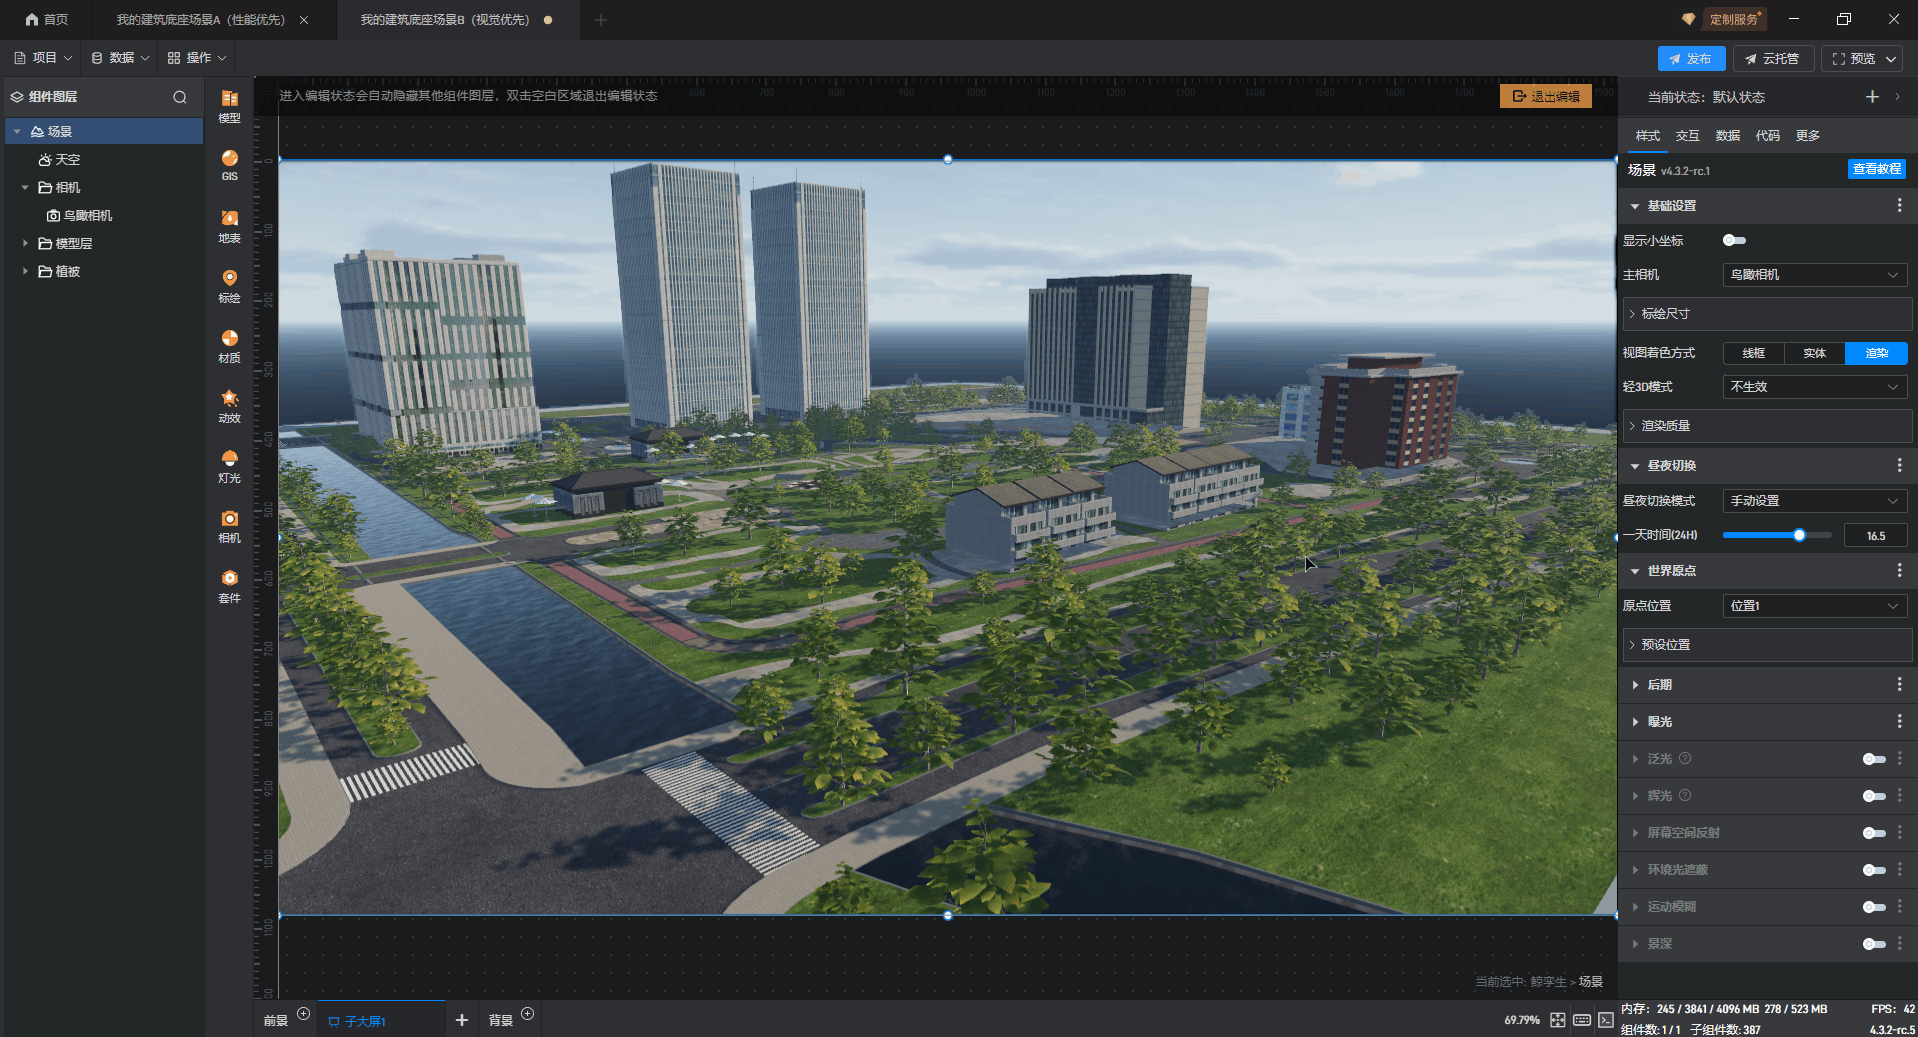Open the 项目 menu
The image size is (1918, 1037).
43,58
